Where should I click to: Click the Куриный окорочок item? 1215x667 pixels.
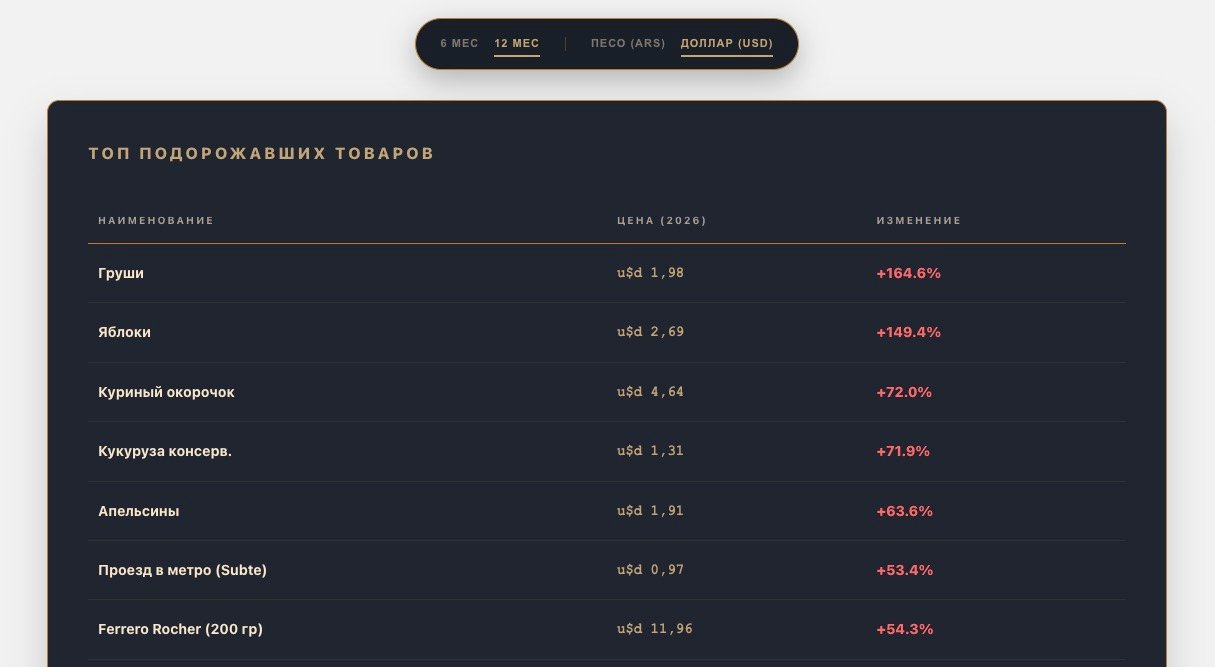(x=166, y=392)
